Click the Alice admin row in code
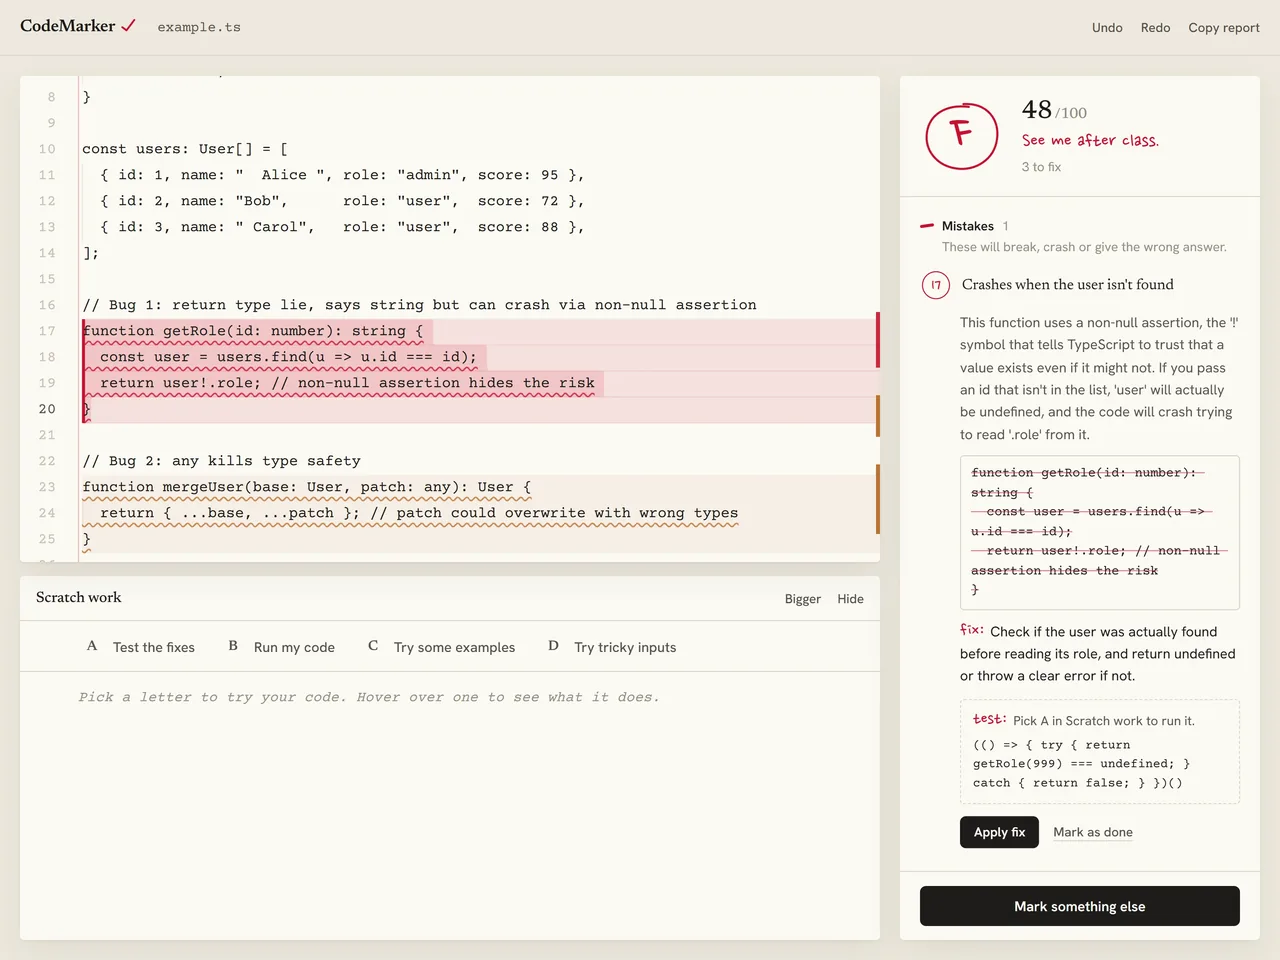 (x=342, y=175)
